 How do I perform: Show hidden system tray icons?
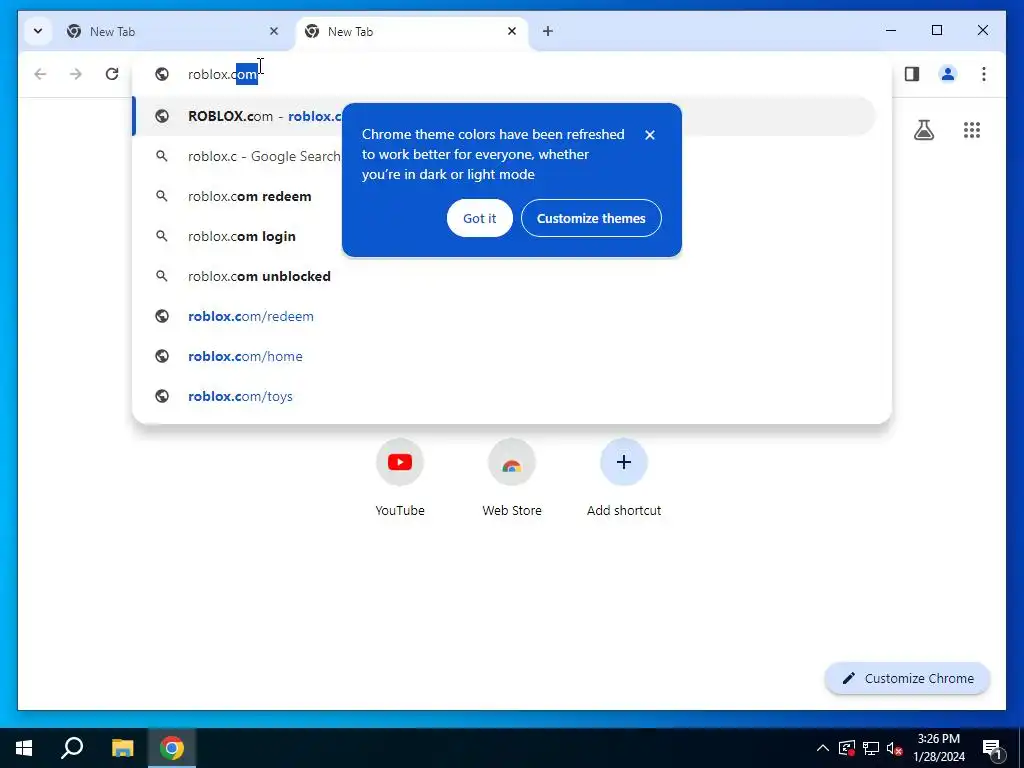(823, 748)
